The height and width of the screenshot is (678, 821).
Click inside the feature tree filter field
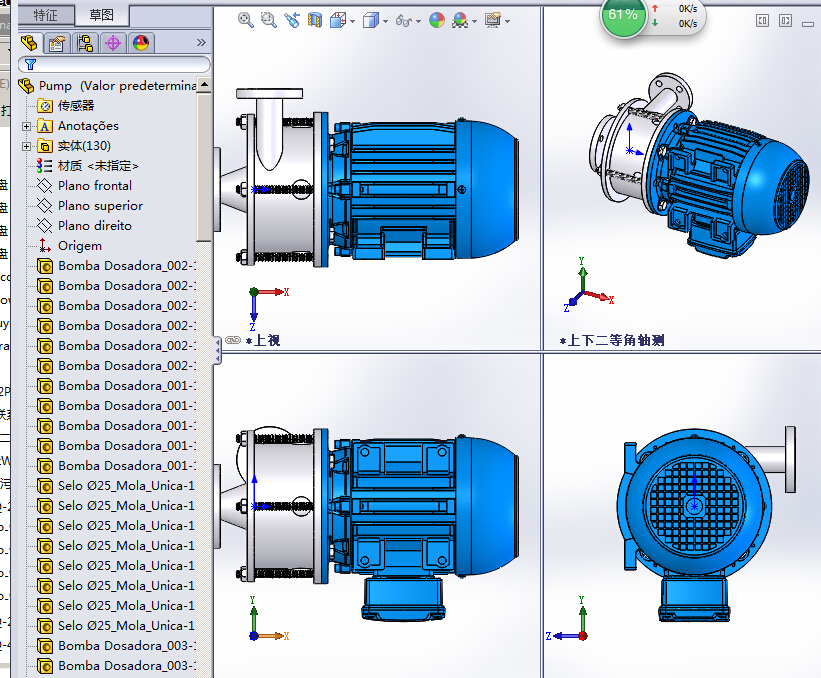click(x=115, y=64)
